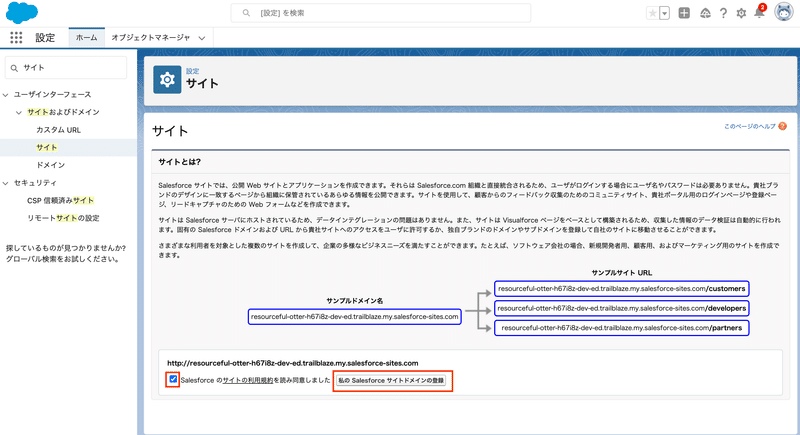Click the sample domain name box
This screenshot has height=435, width=800.
coord(355,317)
